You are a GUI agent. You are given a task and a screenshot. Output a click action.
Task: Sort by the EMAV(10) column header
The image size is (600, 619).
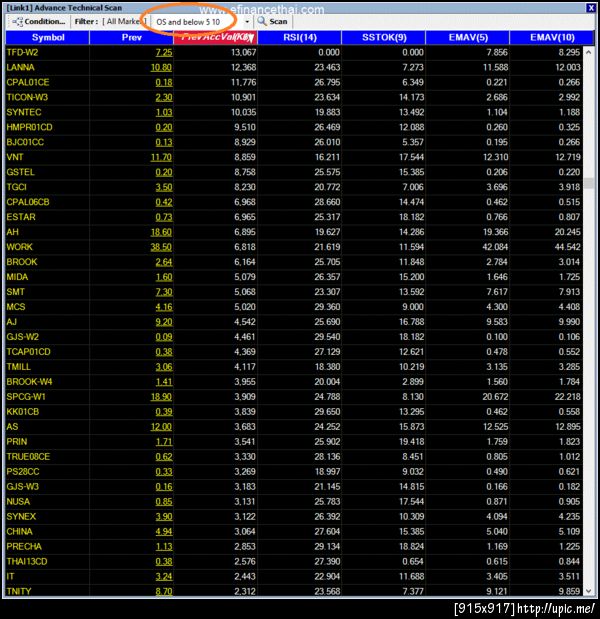coord(552,38)
